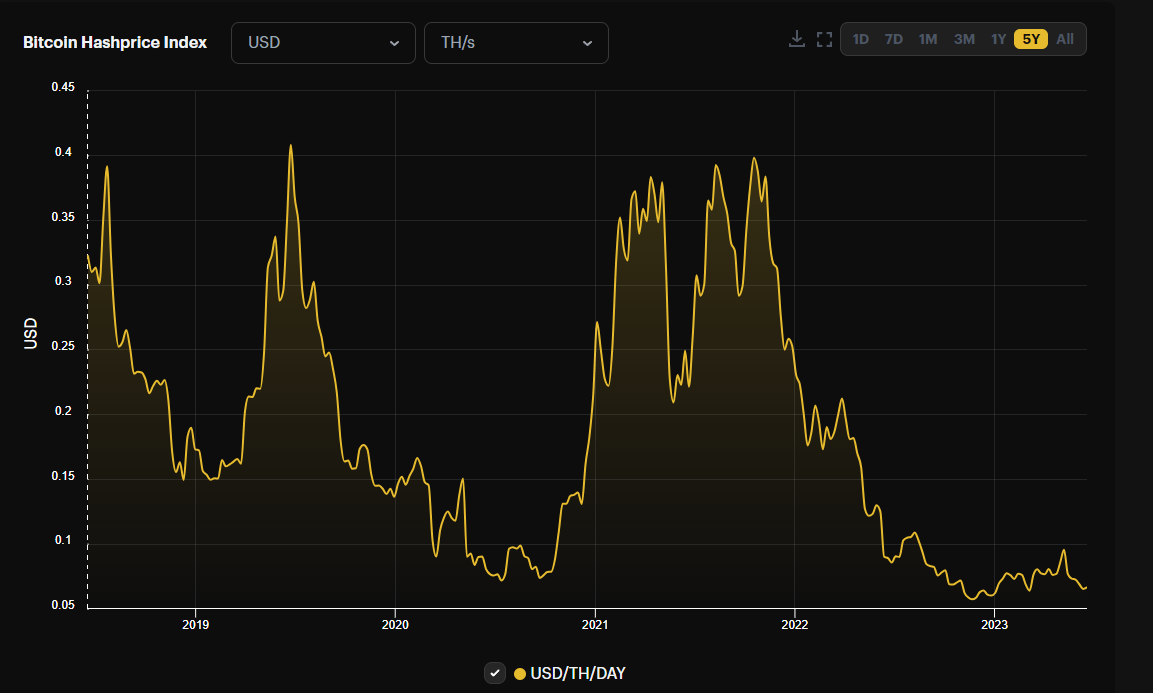Choose the 5Y time range
The height and width of the screenshot is (693, 1153).
(x=1031, y=40)
